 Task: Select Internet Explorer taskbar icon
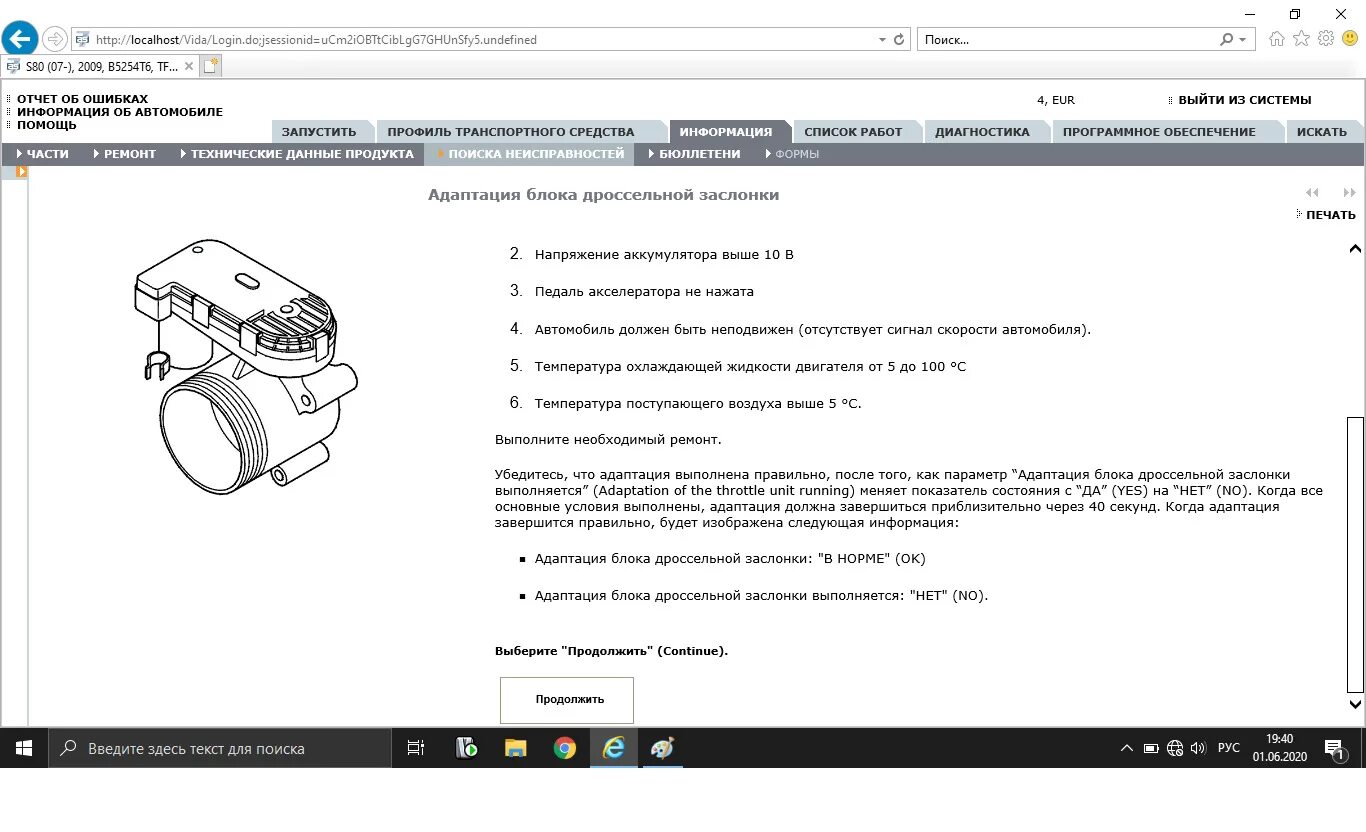click(614, 748)
